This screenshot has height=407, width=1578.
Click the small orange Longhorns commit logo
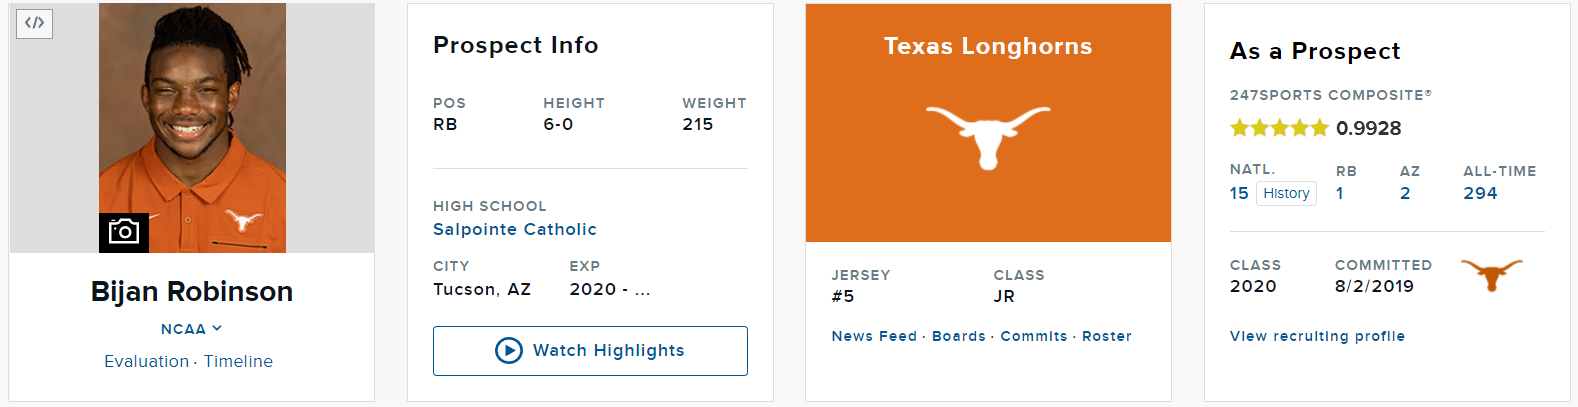[1491, 274]
